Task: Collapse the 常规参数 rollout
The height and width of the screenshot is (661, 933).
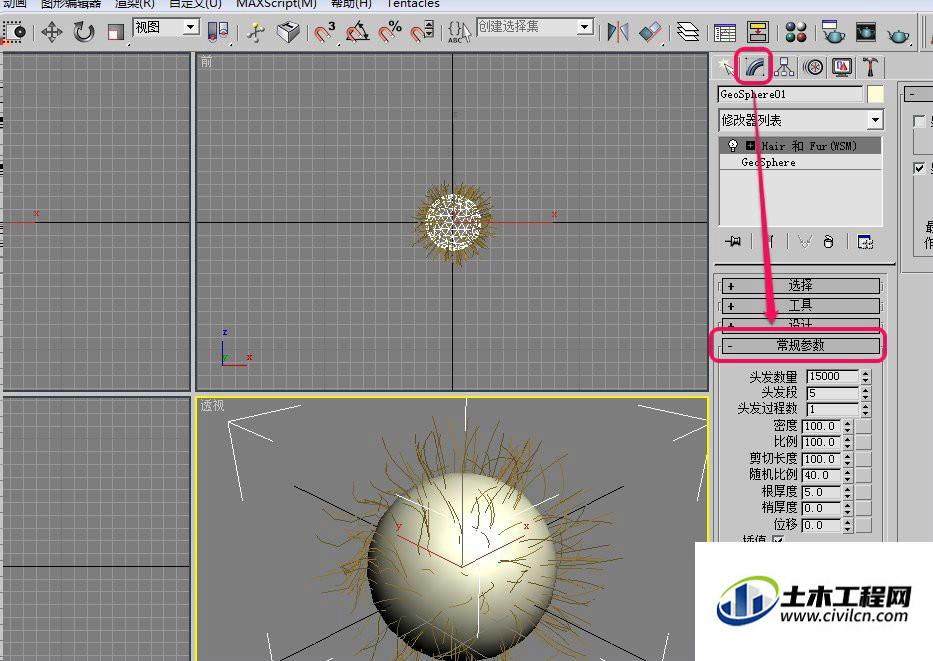Action: tap(801, 346)
